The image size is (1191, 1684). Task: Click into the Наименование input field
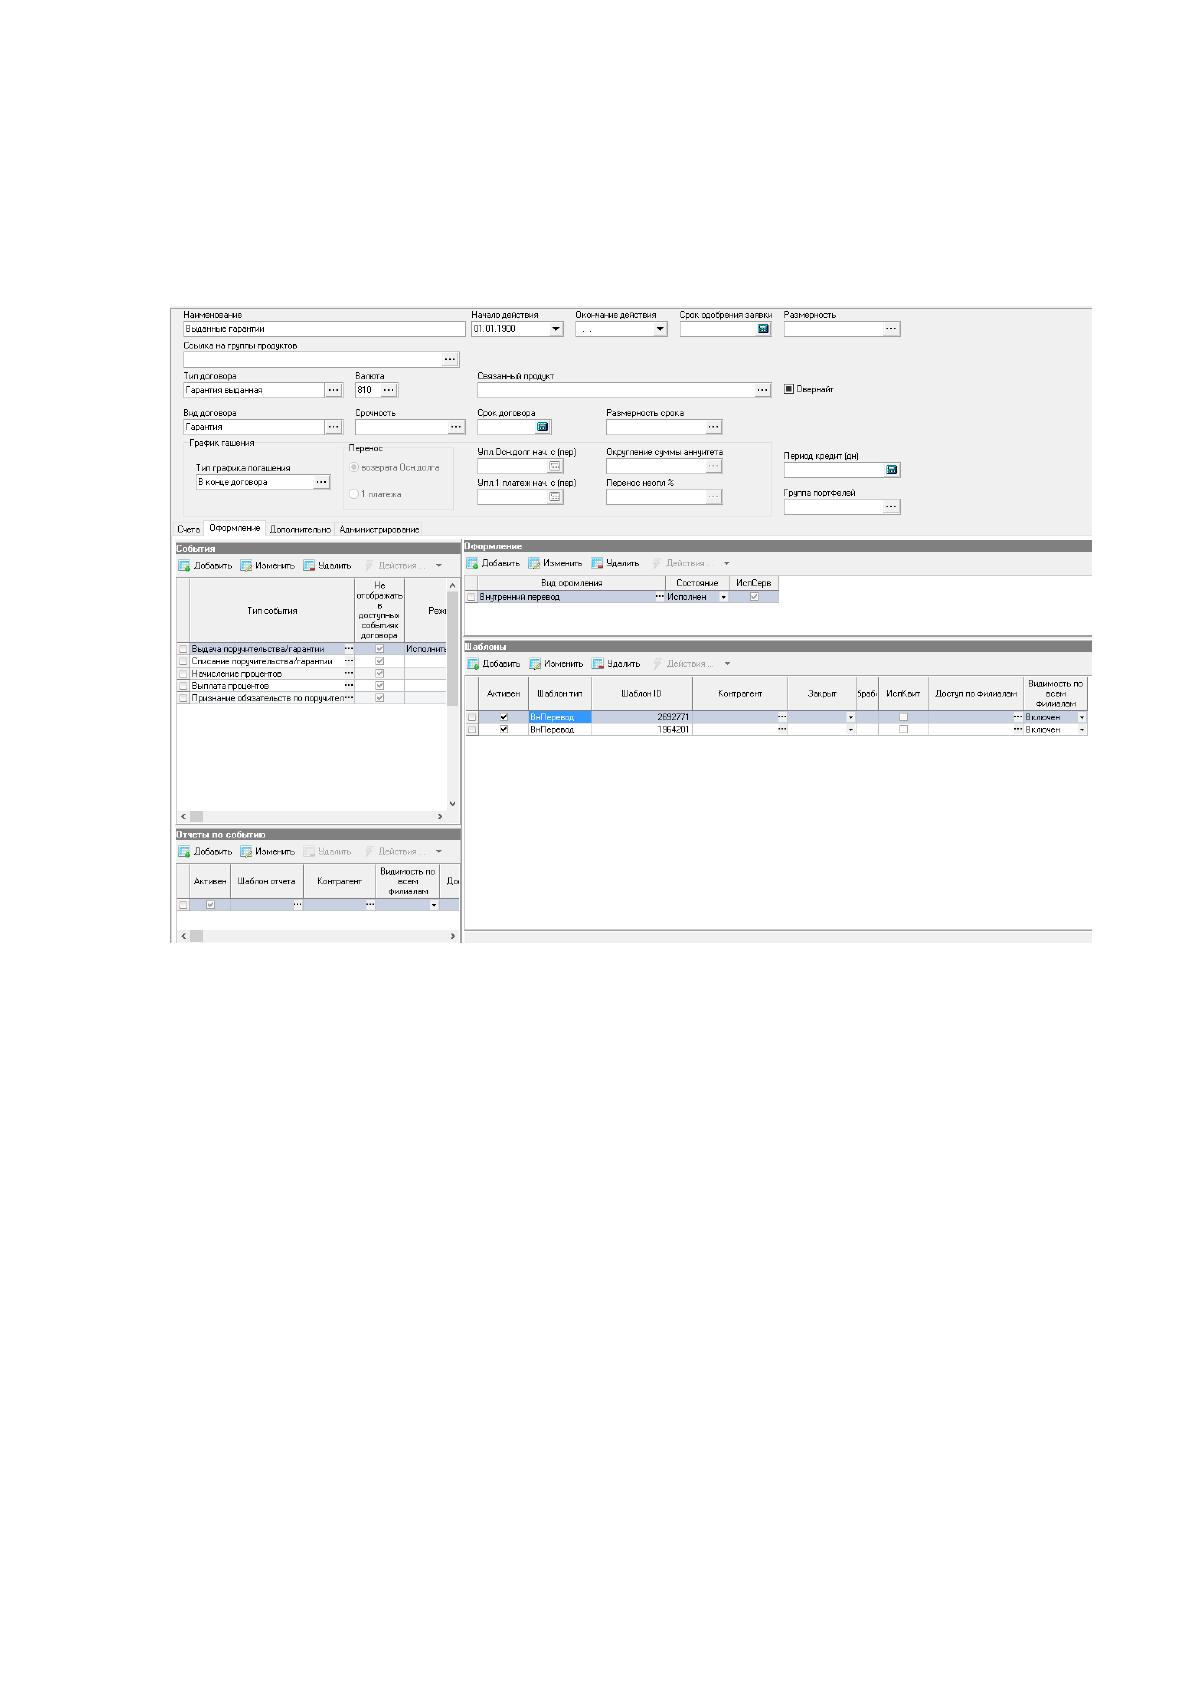point(324,329)
